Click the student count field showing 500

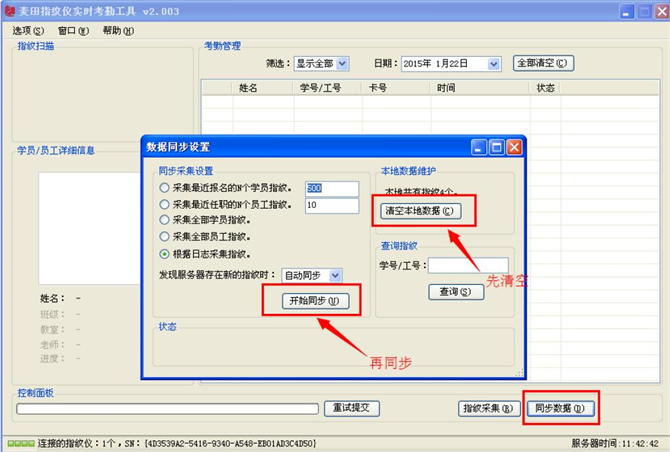(332, 189)
